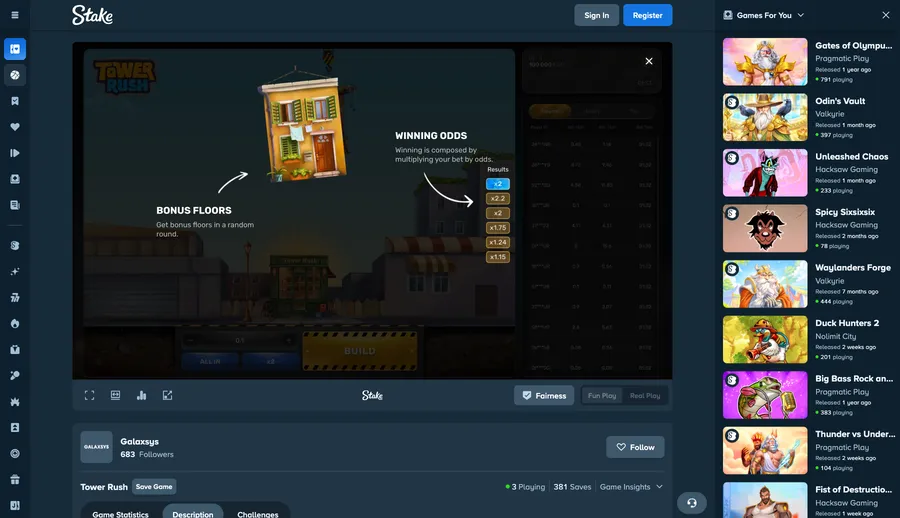The width and height of the screenshot is (900, 518).
Task: Click the Sign In button
Action: pos(596,16)
